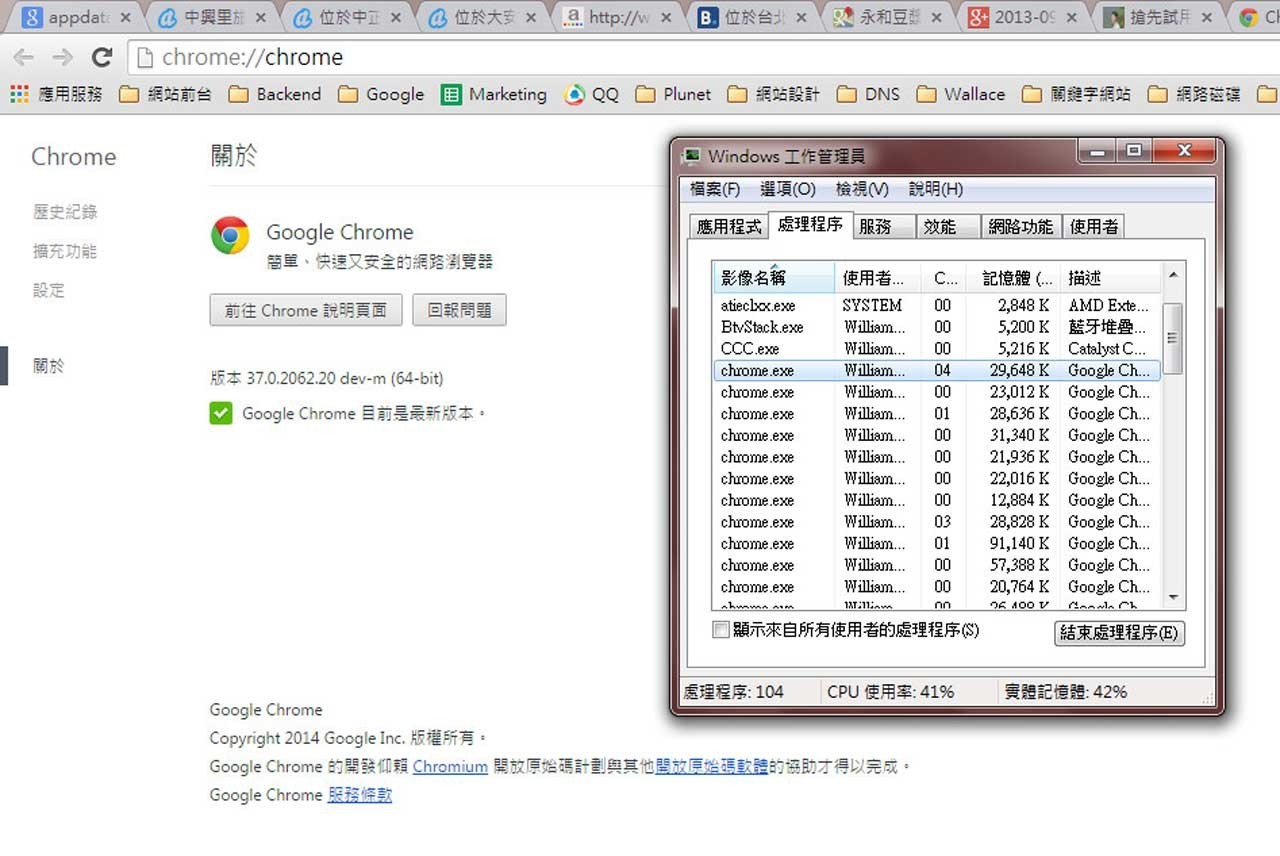Switch to the 應用程式 tab
This screenshot has width=1280, height=856.
[729, 227]
